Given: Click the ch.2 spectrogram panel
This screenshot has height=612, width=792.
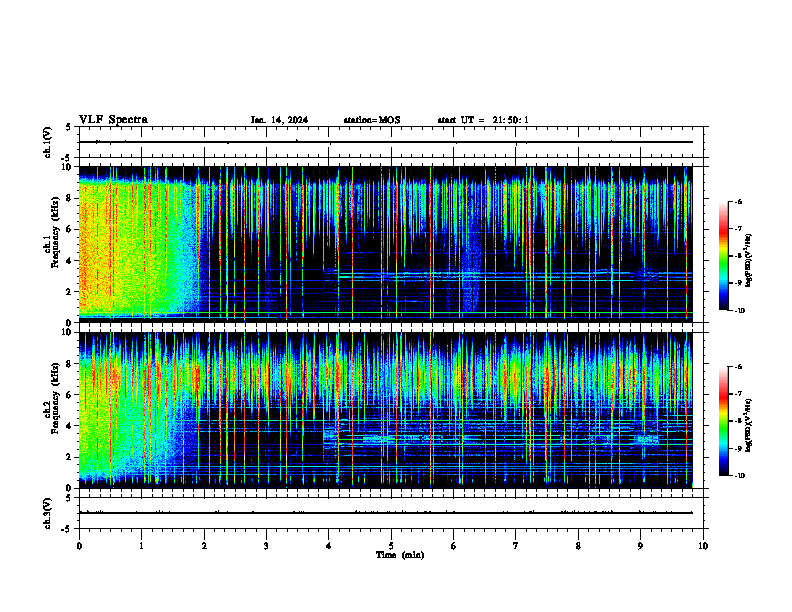Looking at the screenshot, I should pyautogui.click(x=385, y=410).
